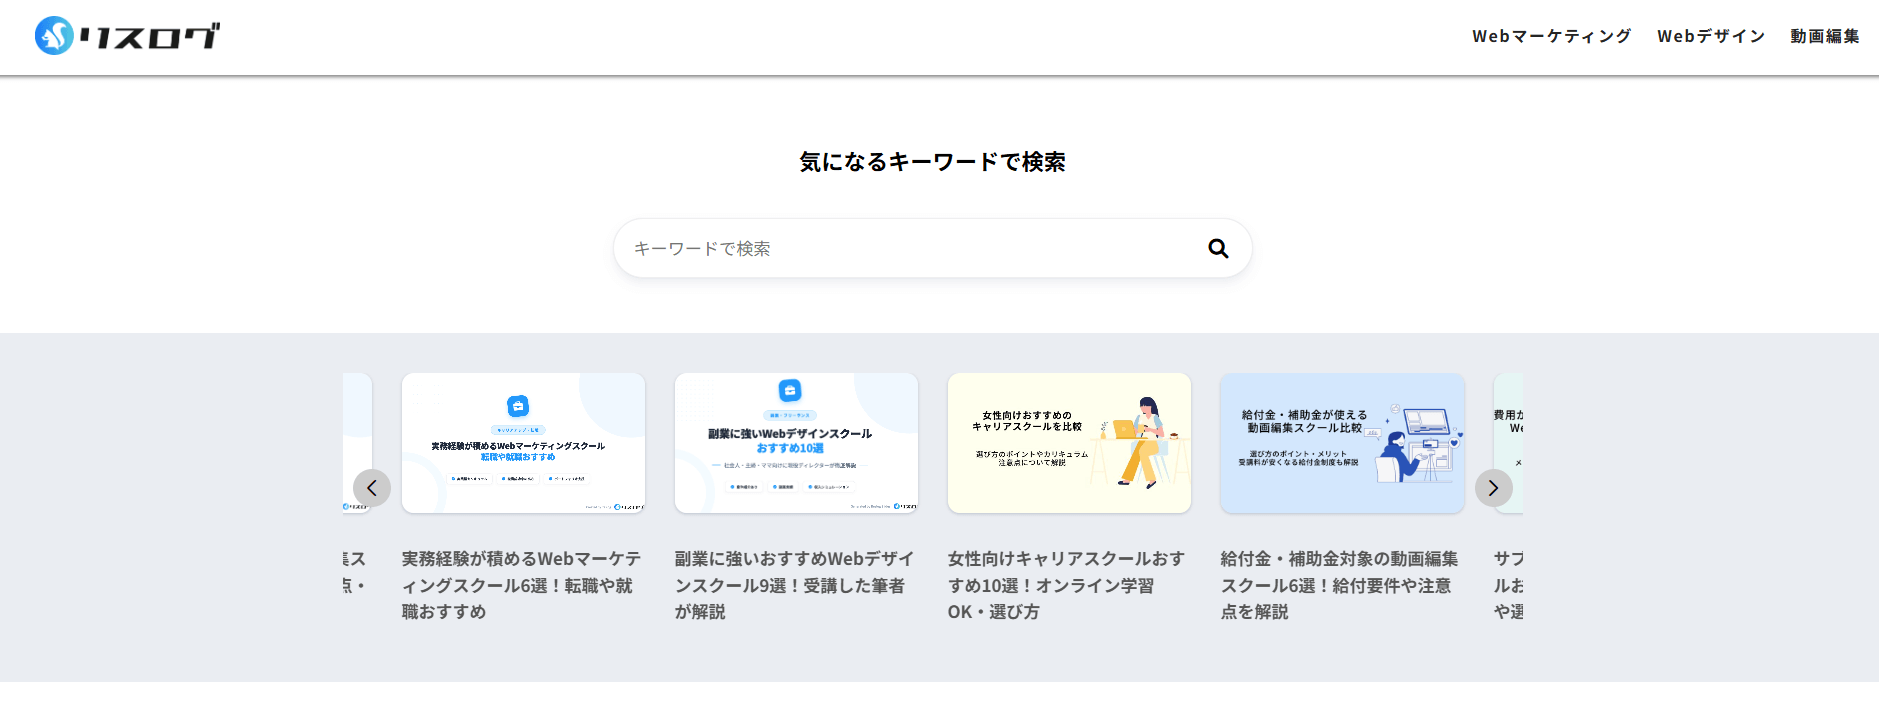The image size is (1879, 710).
Task: Go to previous carousel slide arrow
Action: click(x=372, y=488)
